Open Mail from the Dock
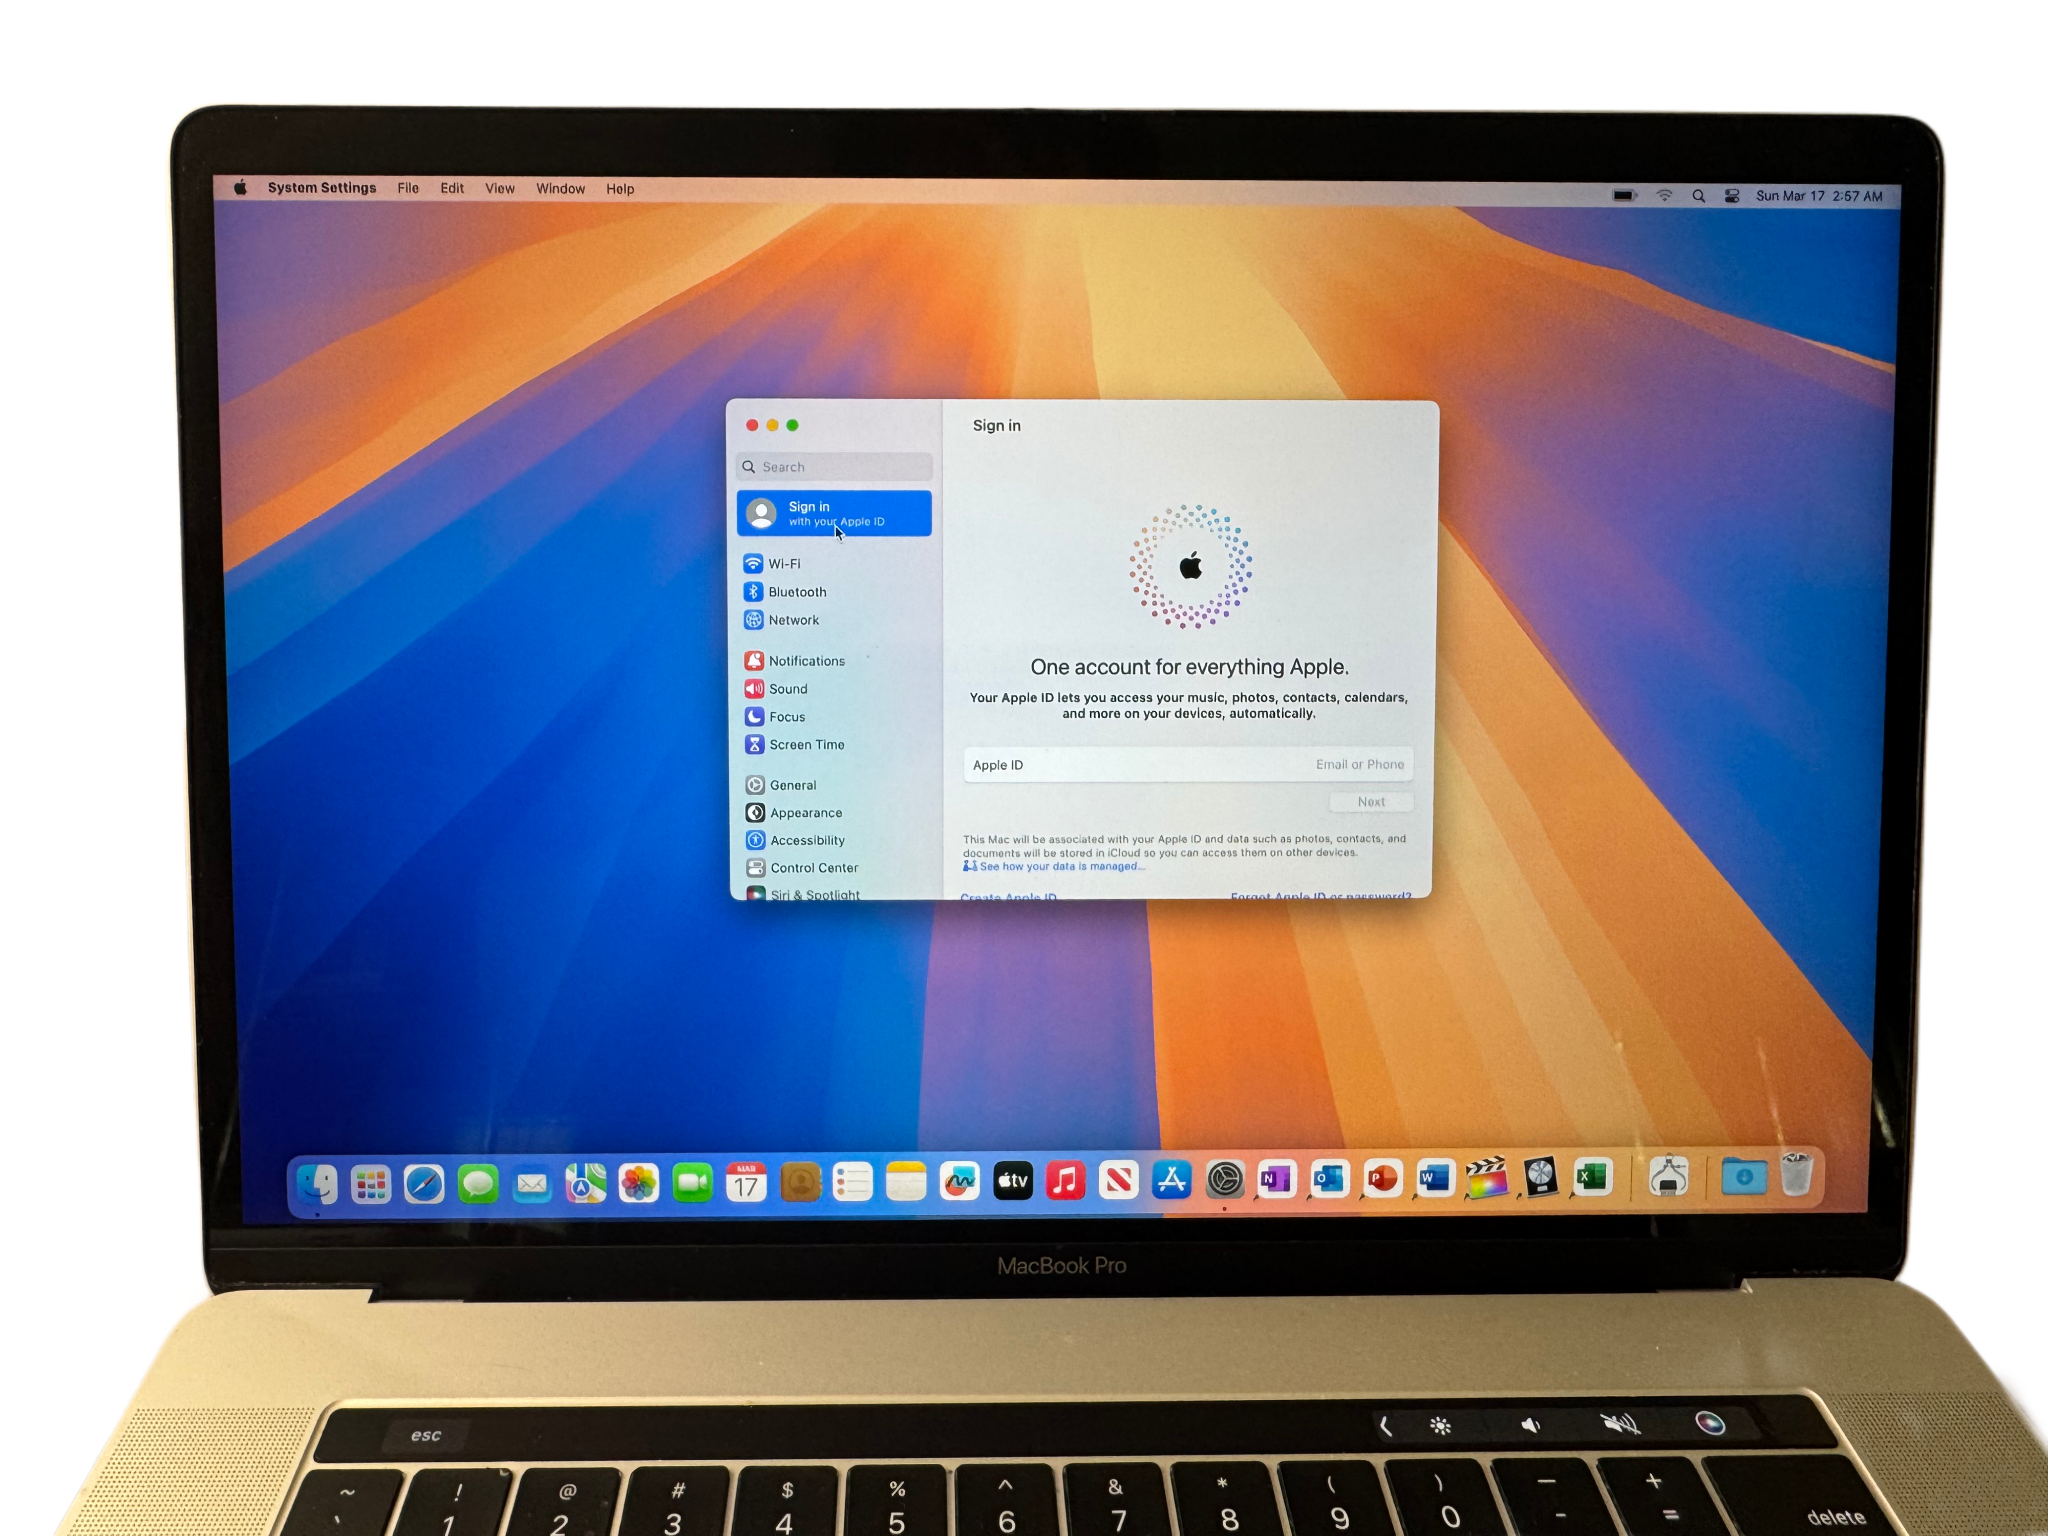The width and height of the screenshot is (2048, 1536). (x=532, y=1185)
